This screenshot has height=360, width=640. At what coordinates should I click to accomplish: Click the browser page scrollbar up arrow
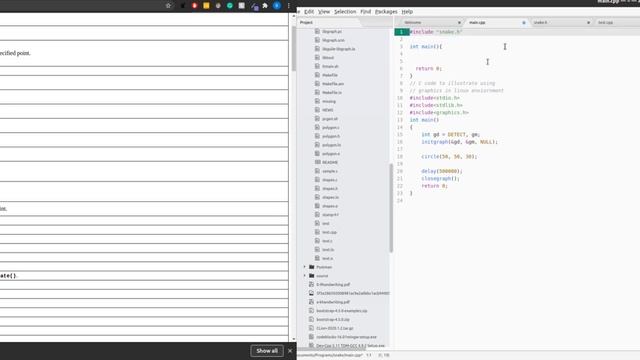pos(293,16)
